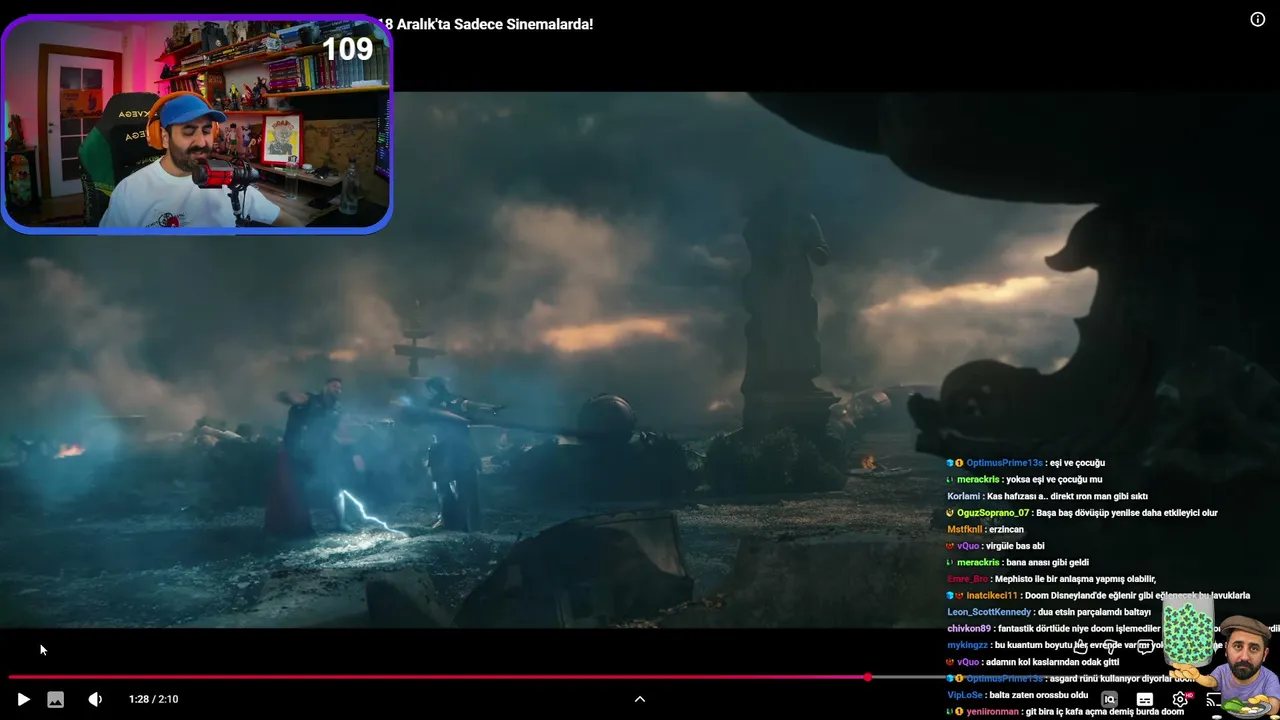Play the paused trailer video
This screenshot has height=720, width=1280.
(23, 700)
